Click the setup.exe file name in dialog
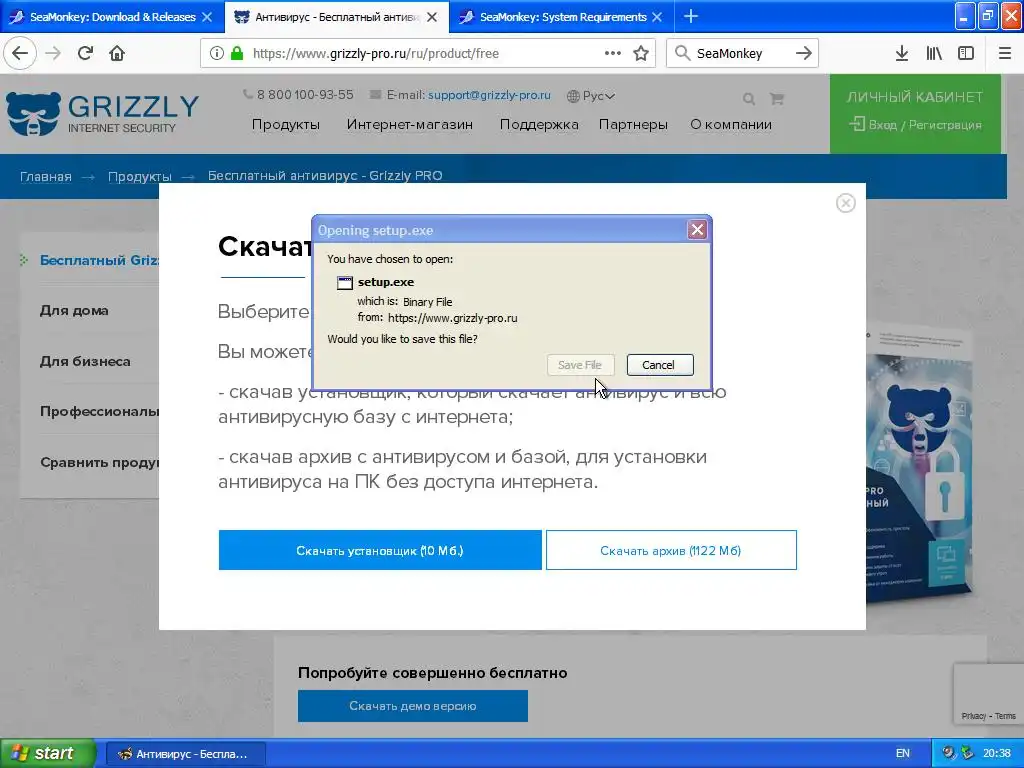1024x768 pixels. click(385, 281)
